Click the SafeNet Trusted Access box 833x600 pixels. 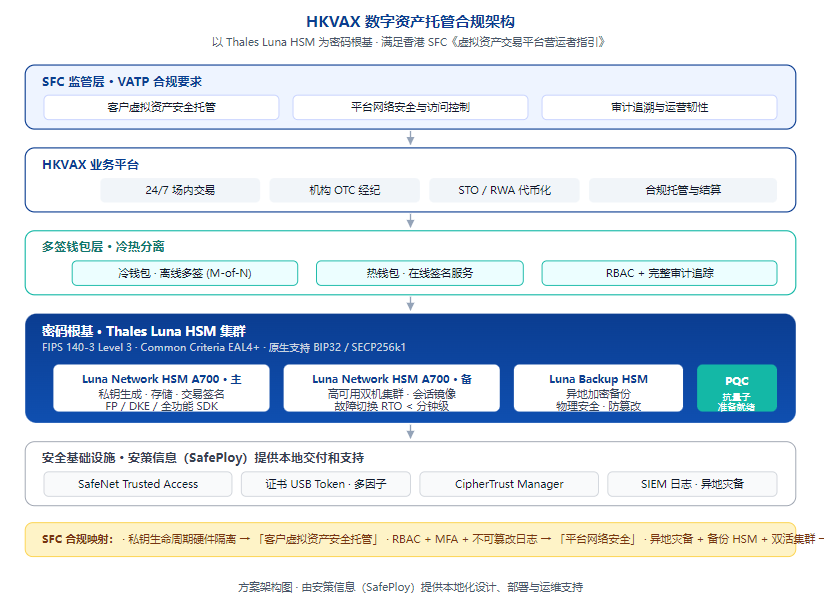click(138, 484)
